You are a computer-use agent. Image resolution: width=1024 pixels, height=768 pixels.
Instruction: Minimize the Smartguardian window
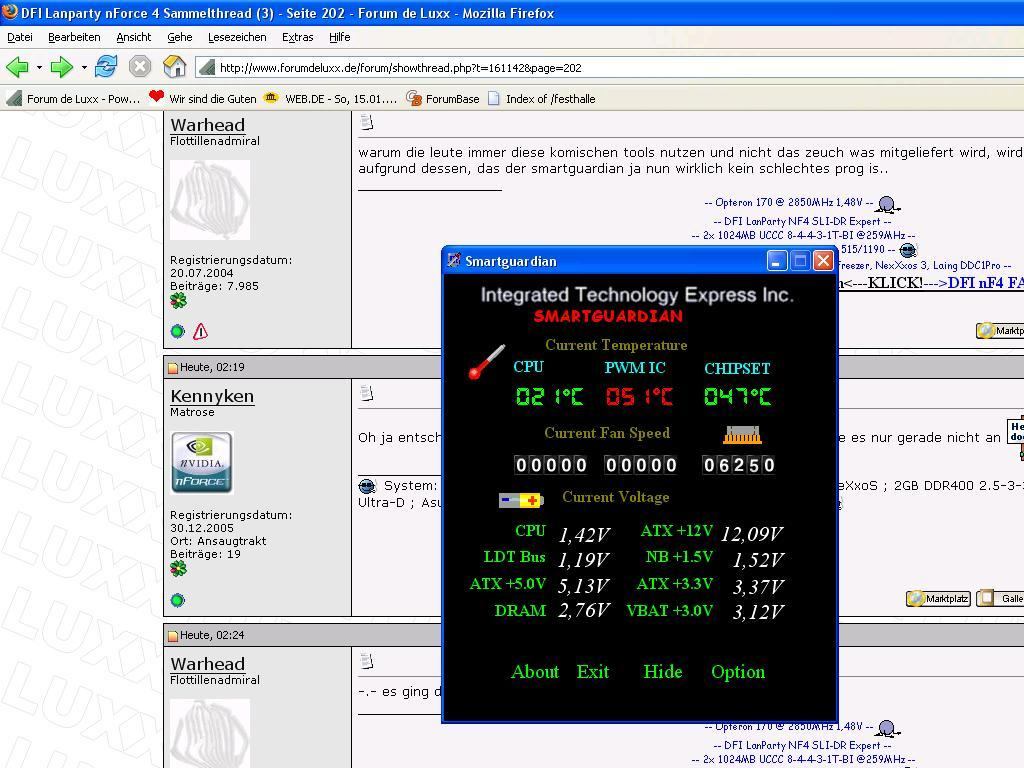point(776,261)
